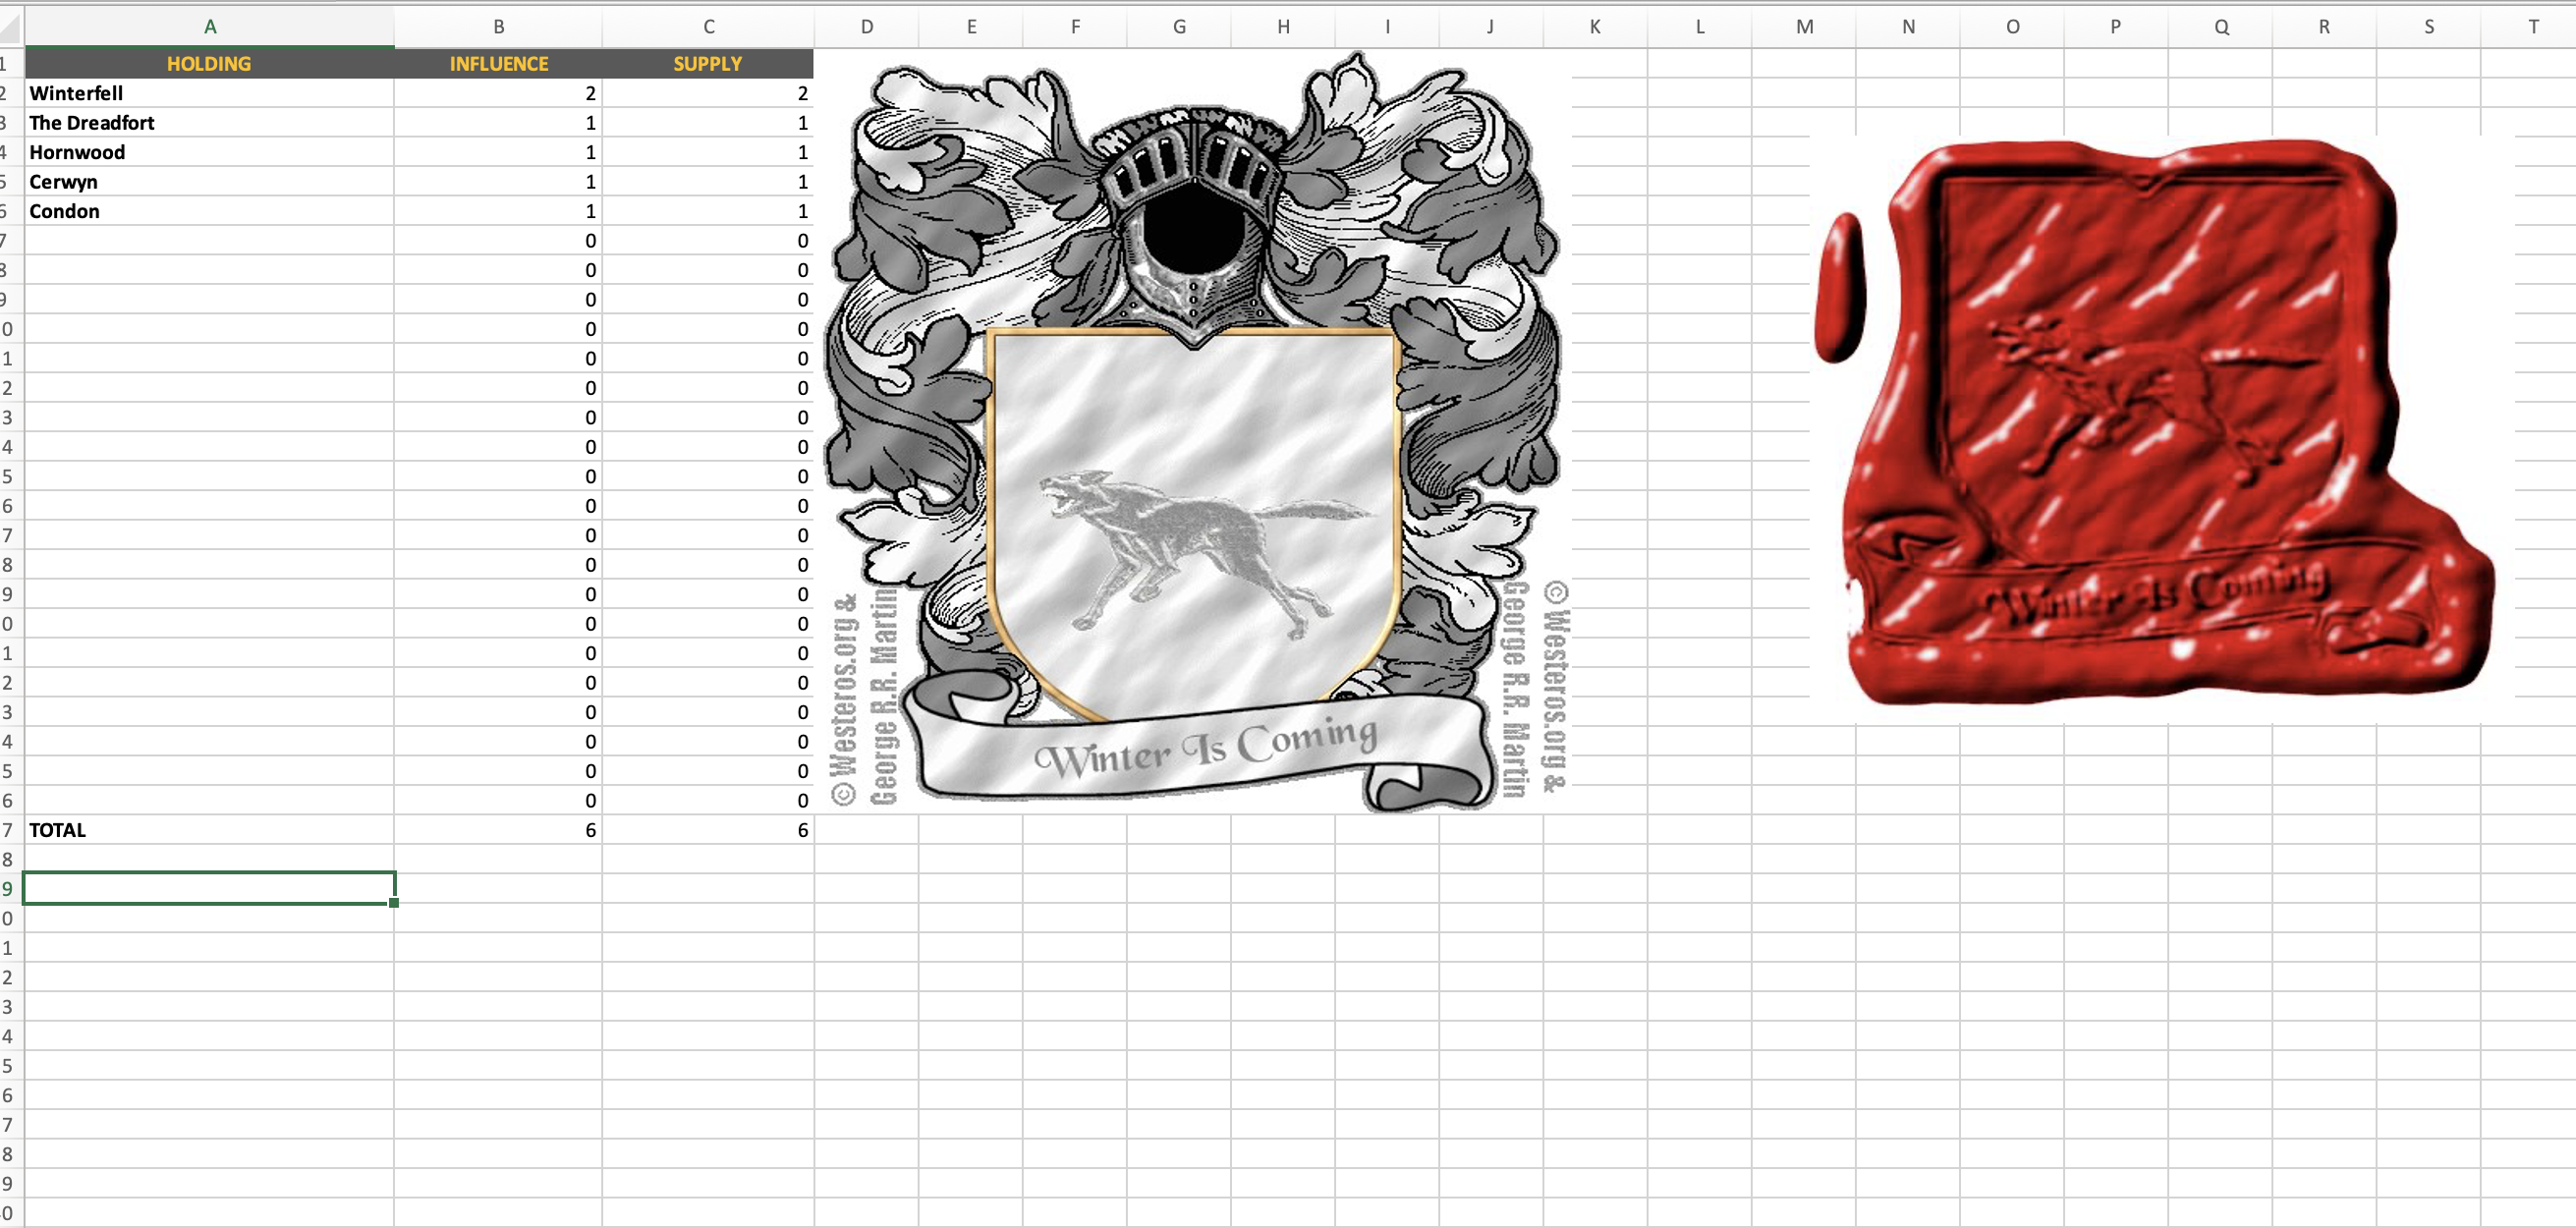Select column S header

[x=2428, y=27]
